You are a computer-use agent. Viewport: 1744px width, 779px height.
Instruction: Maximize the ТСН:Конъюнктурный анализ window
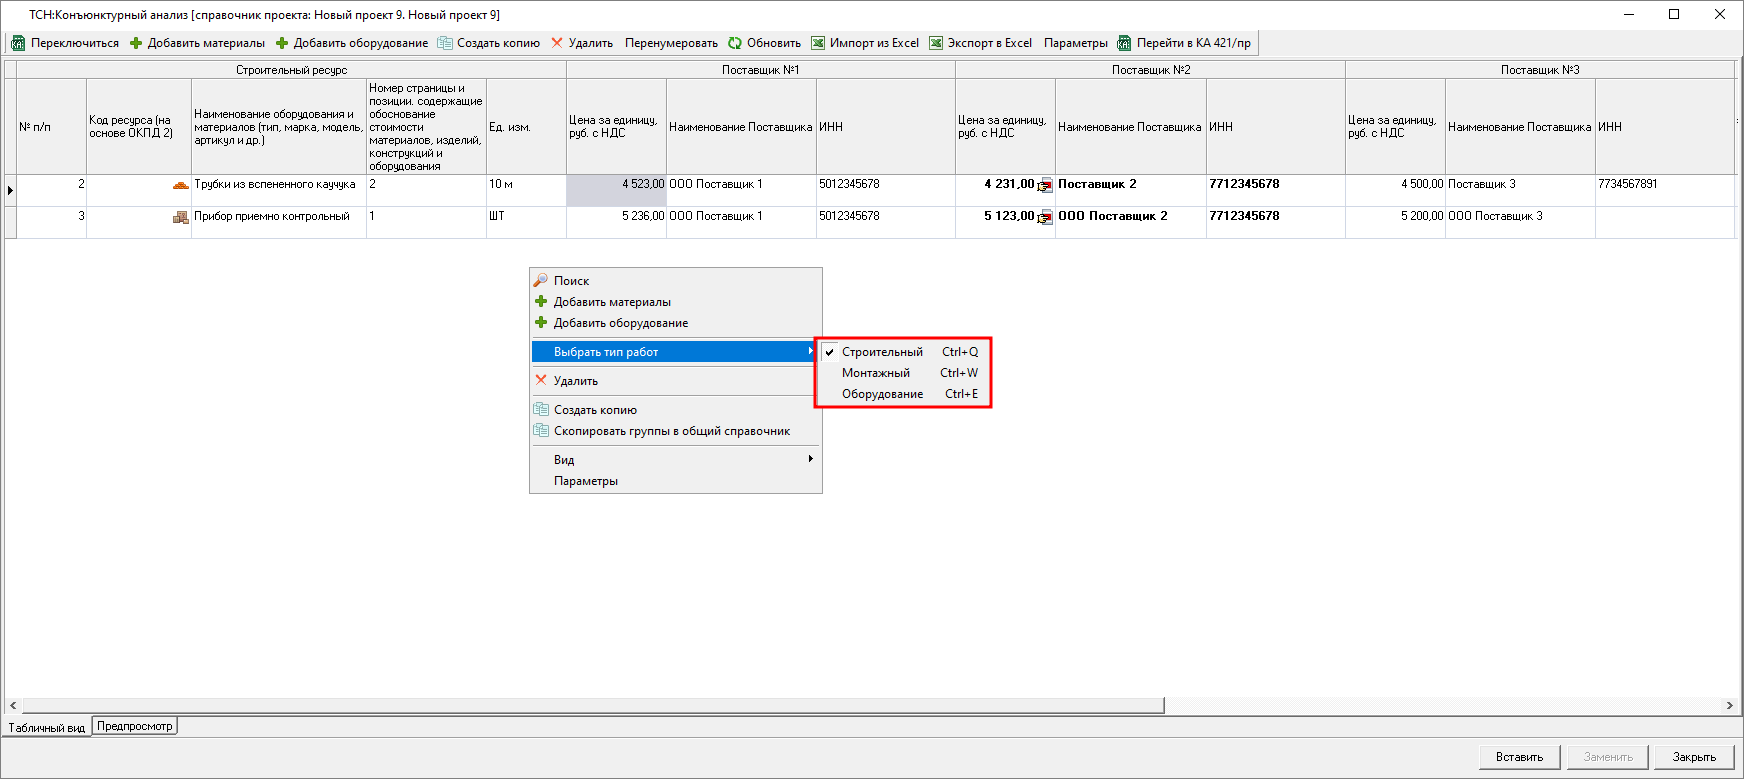pos(1674,14)
